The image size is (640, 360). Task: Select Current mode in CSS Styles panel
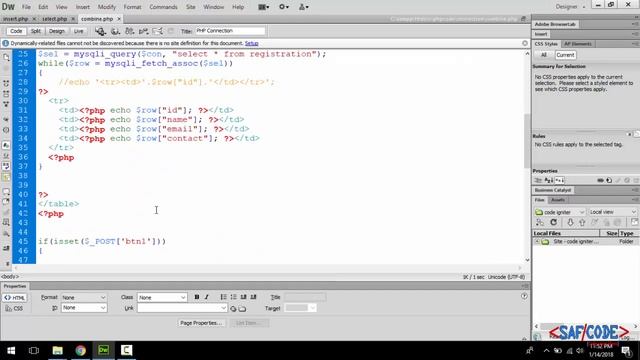[x=565, y=55]
